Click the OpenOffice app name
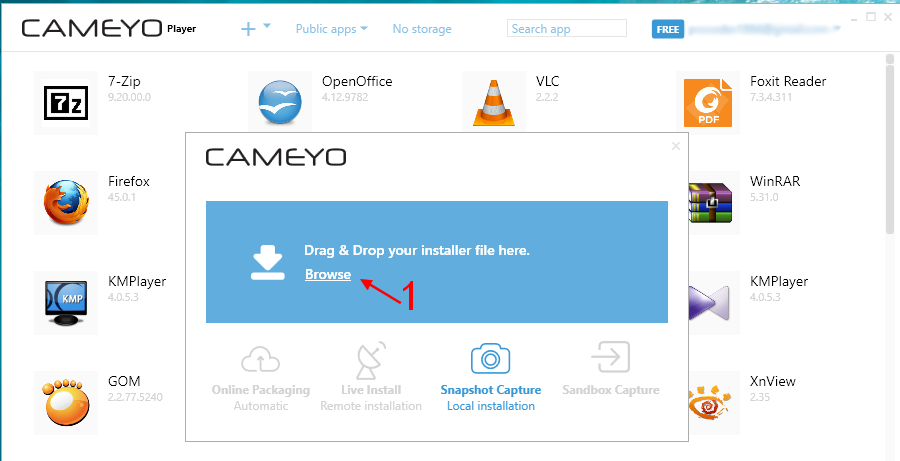 (x=357, y=82)
